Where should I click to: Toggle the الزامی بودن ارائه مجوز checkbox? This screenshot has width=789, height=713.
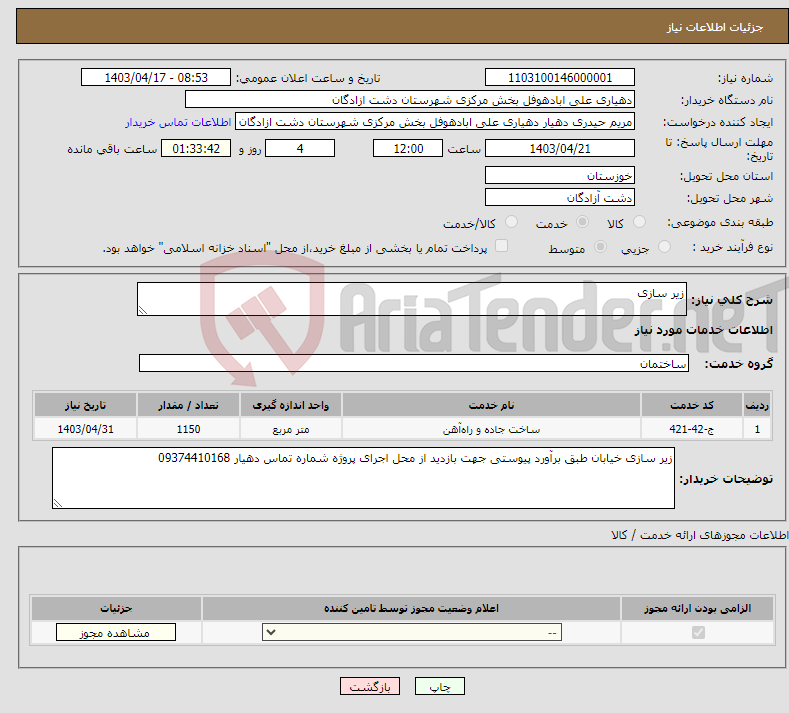point(698,632)
